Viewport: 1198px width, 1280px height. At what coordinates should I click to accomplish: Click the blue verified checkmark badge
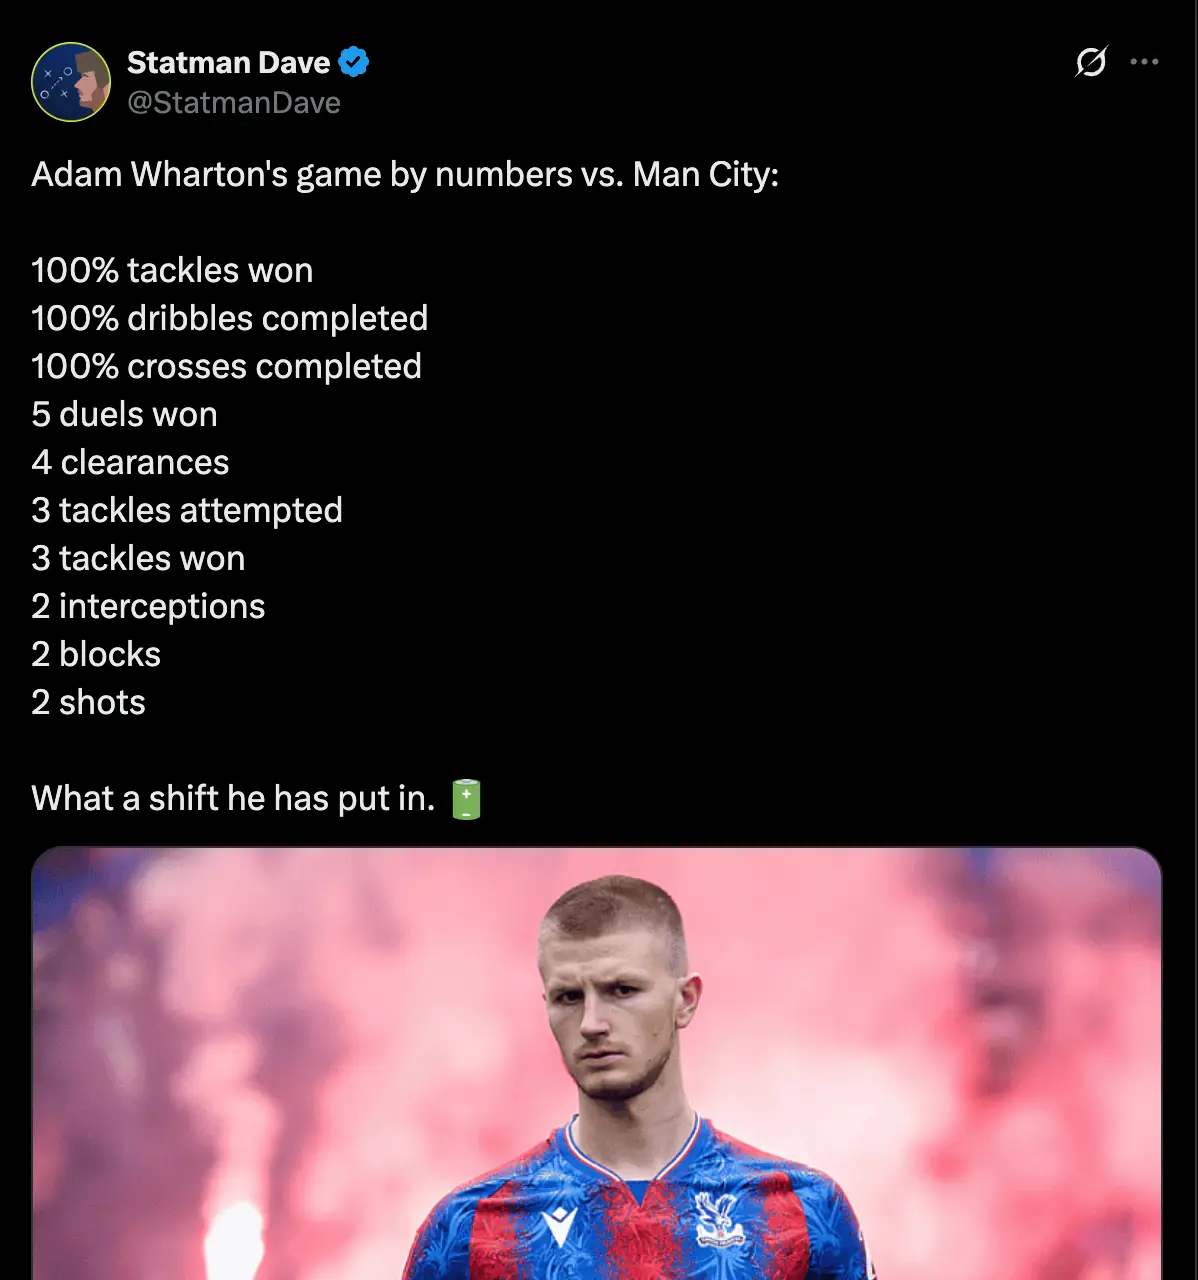pos(353,63)
